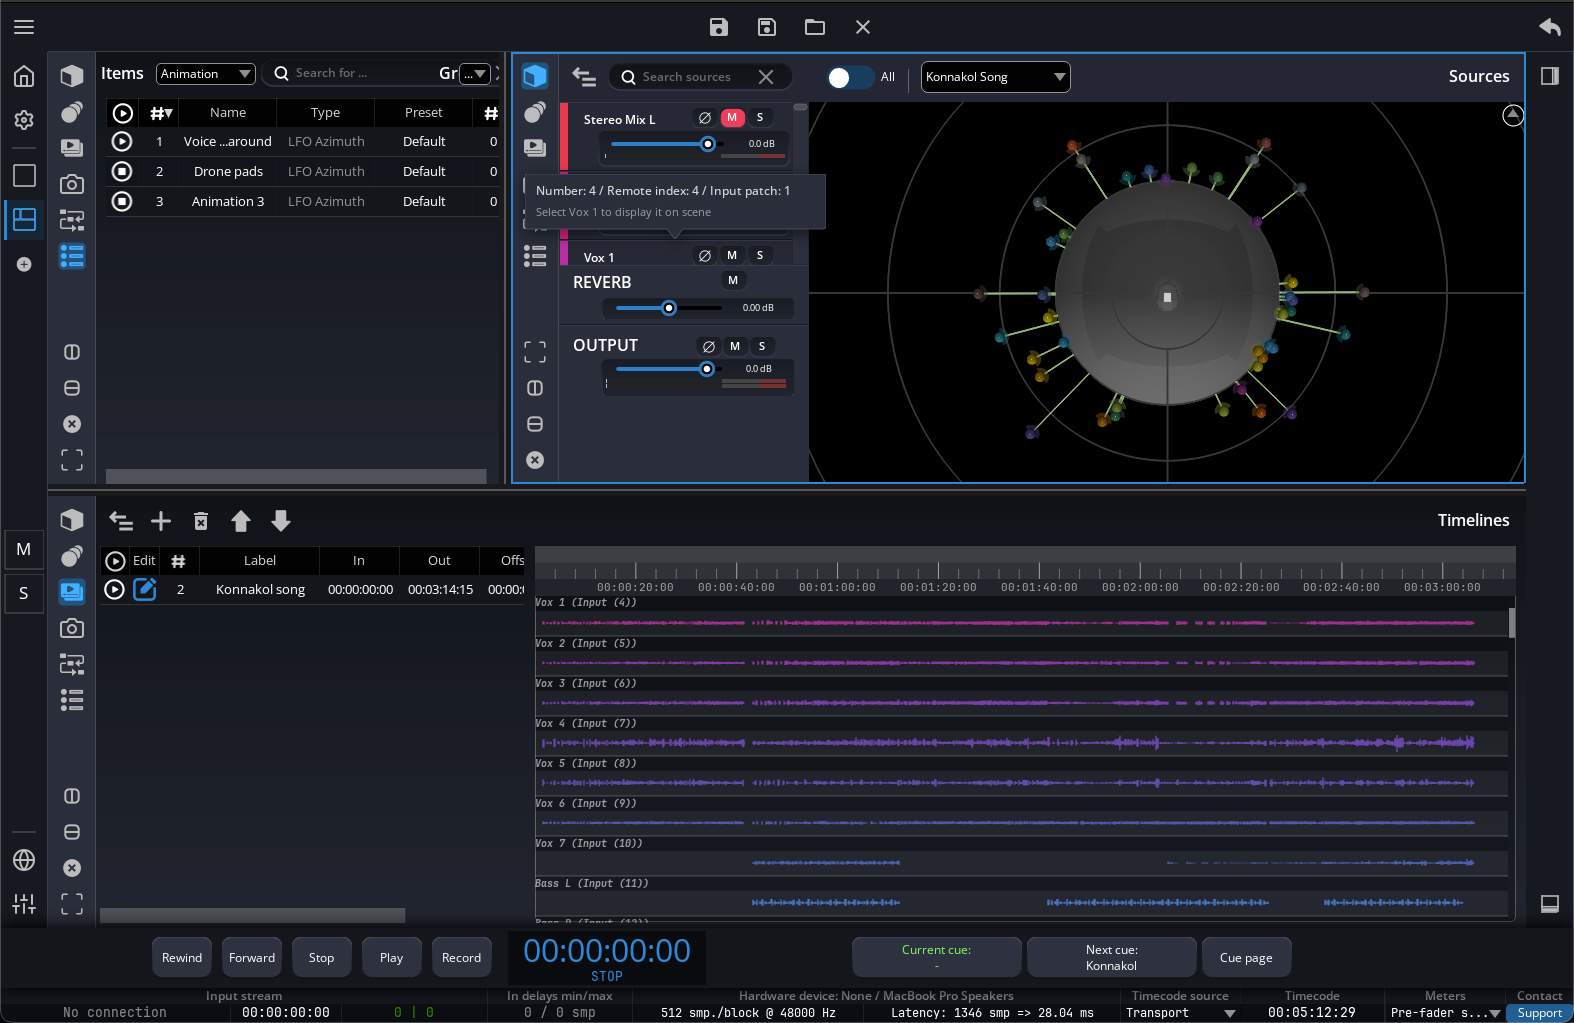Click the edit pencil icon for Konnakol song
This screenshot has width=1574, height=1023.
(145, 589)
